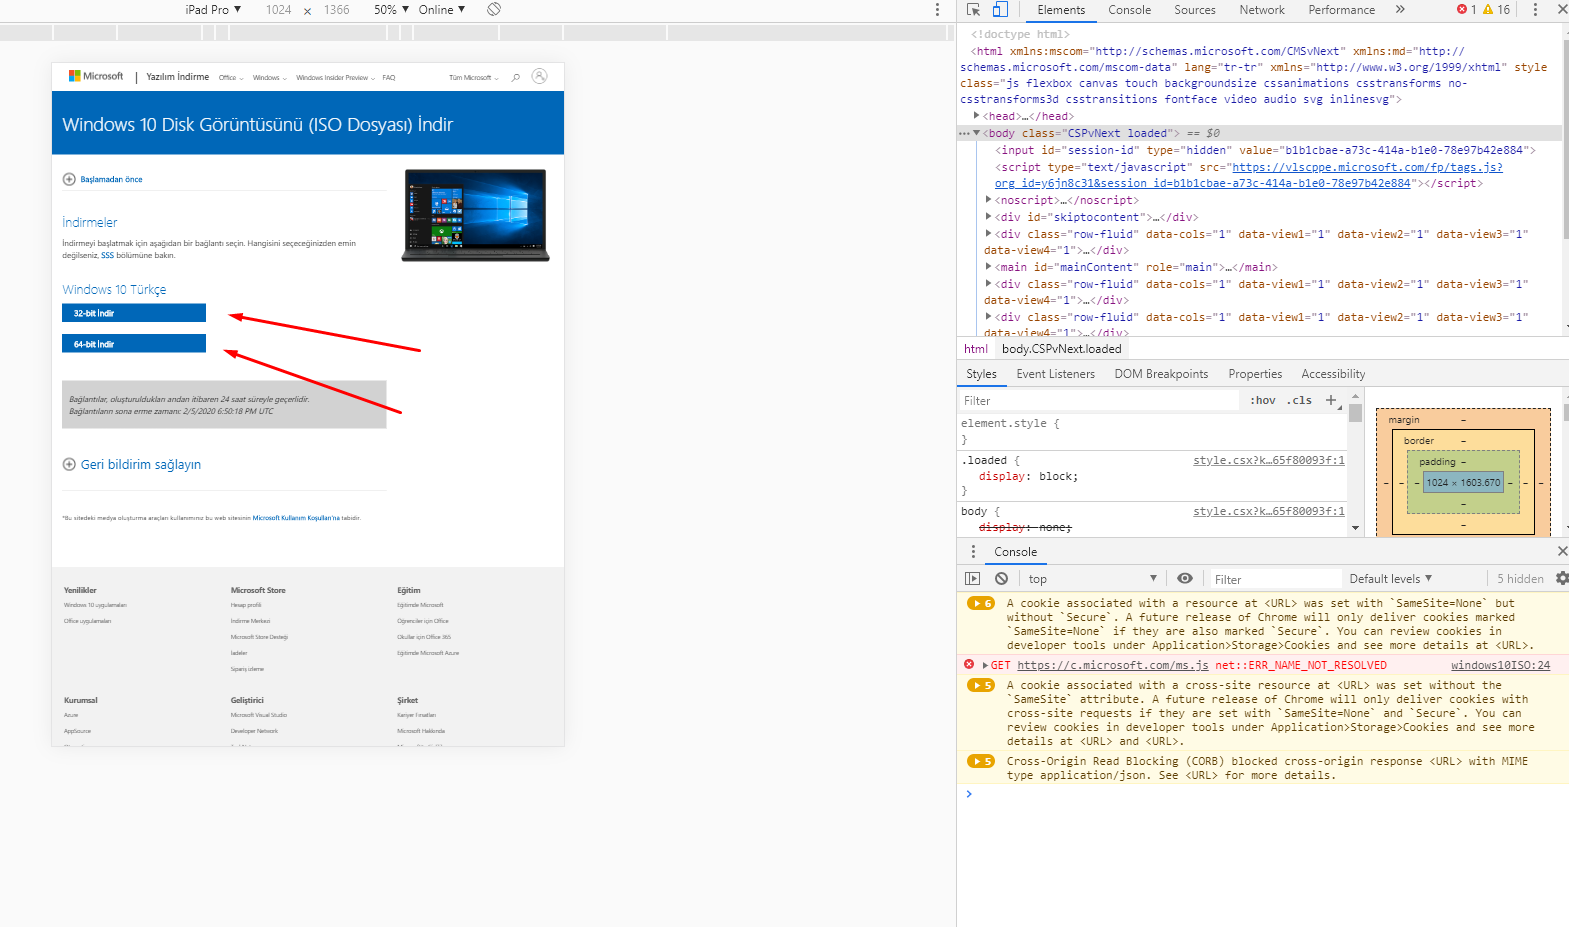Open the Online throttling dropdown

(442, 9)
